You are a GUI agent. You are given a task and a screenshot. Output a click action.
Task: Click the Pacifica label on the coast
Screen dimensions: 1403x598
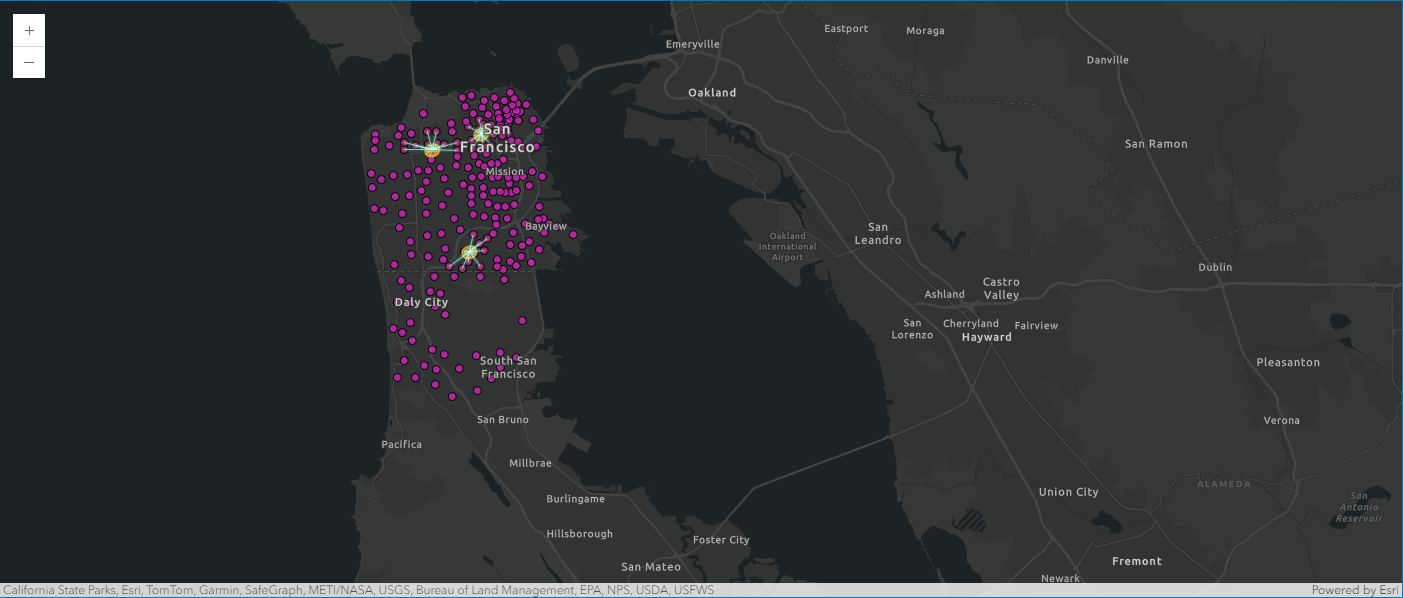[x=401, y=444]
